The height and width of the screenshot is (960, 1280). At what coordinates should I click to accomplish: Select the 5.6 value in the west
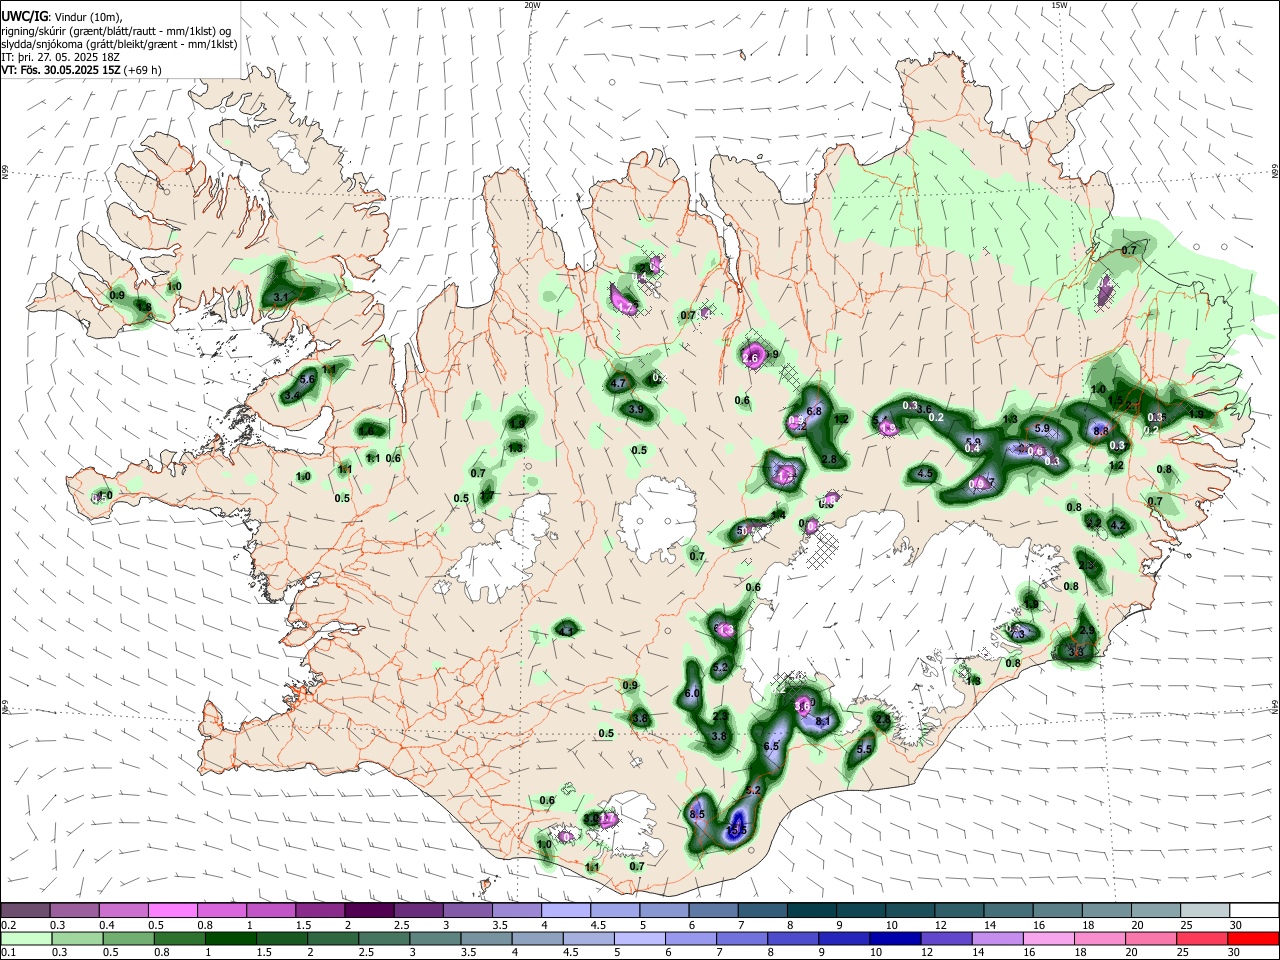[307, 379]
